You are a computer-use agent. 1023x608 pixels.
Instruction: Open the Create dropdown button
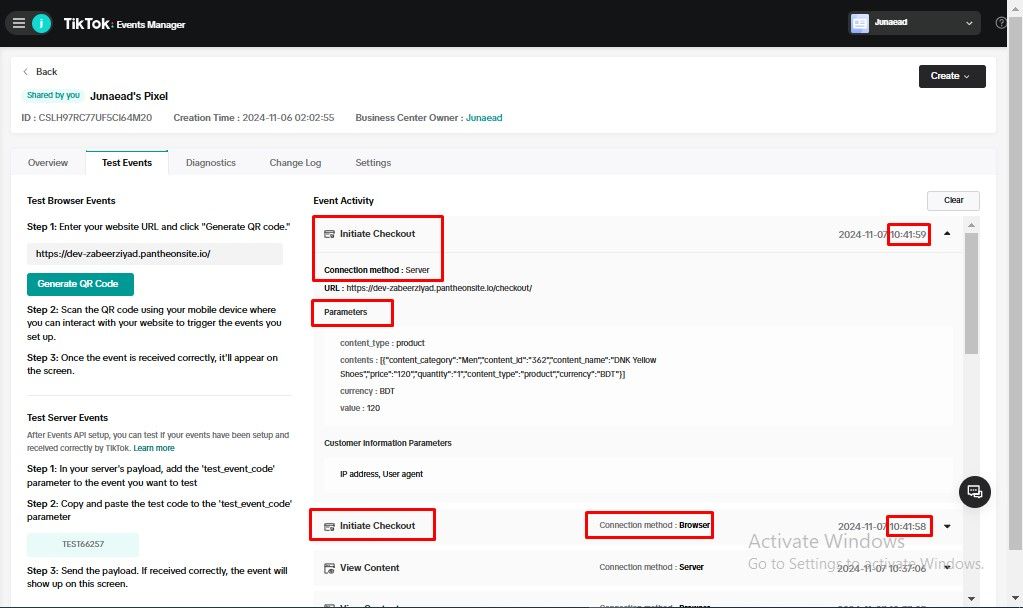tap(952, 76)
